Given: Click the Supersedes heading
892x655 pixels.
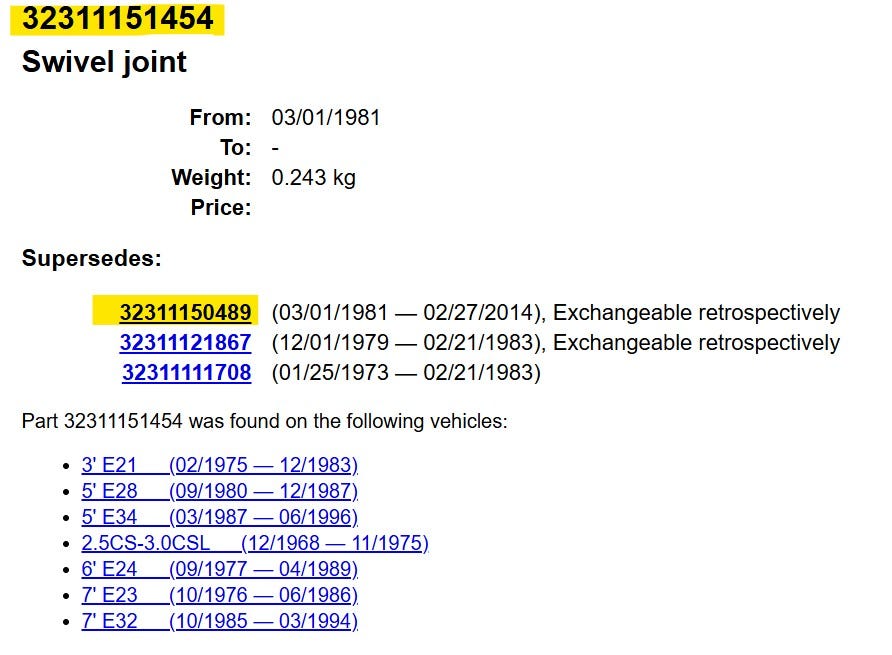Looking at the screenshot, I should point(92,259).
